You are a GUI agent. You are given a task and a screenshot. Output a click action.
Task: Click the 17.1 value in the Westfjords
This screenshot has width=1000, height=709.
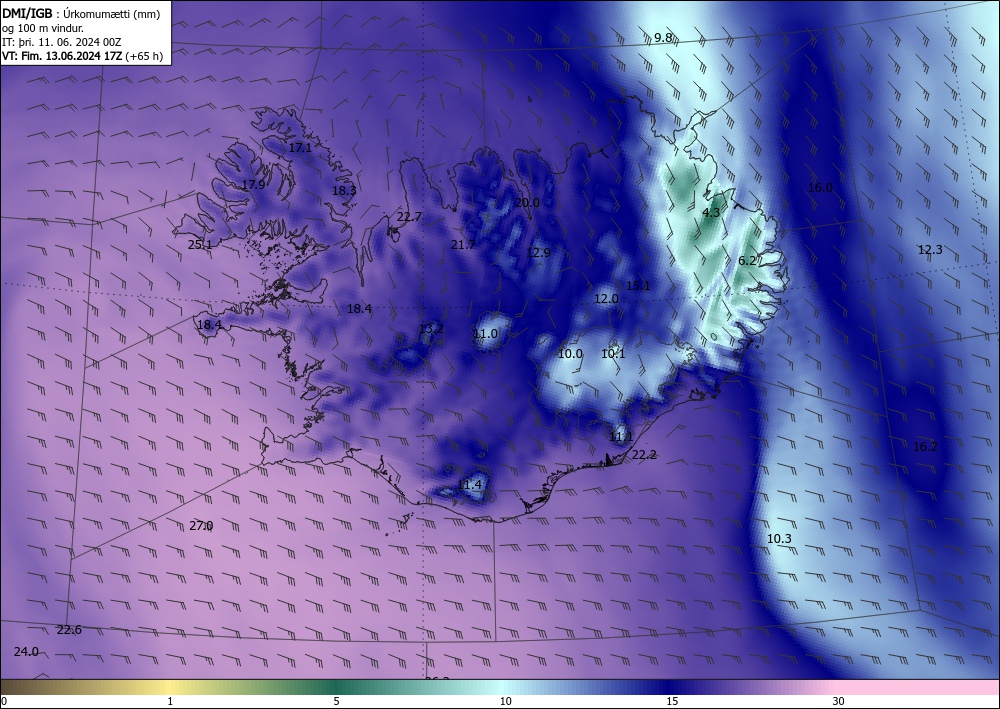(300, 147)
